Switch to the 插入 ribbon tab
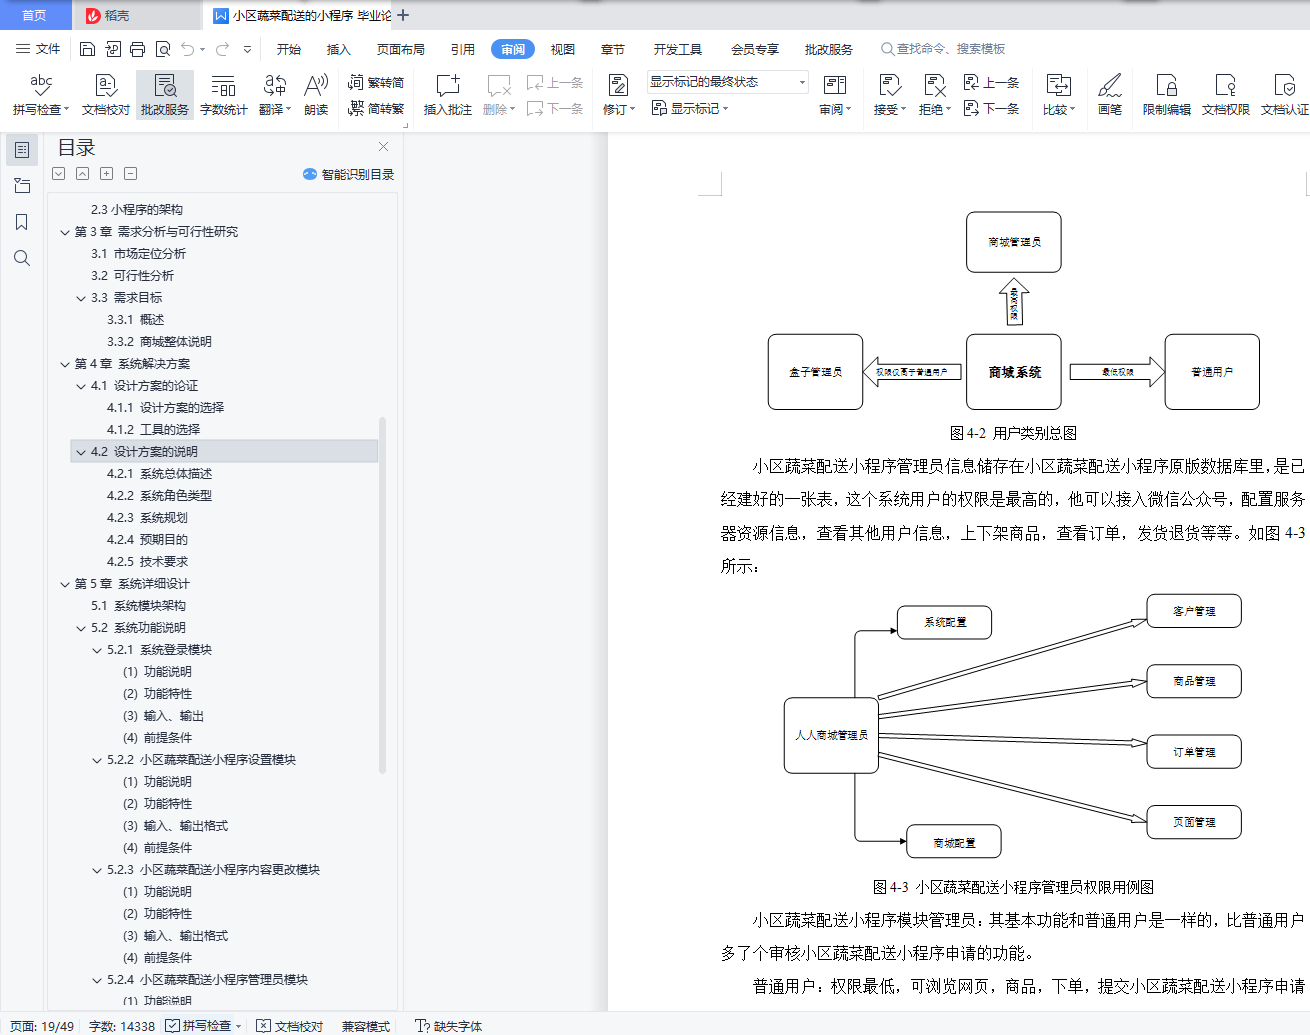This screenshot has height=1035, width=1310. pos(339,49)
